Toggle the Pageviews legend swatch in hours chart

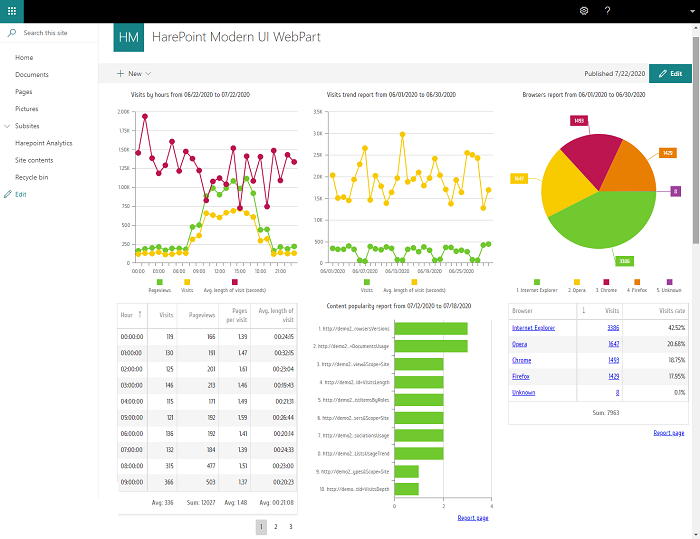[x=160, y=282]
